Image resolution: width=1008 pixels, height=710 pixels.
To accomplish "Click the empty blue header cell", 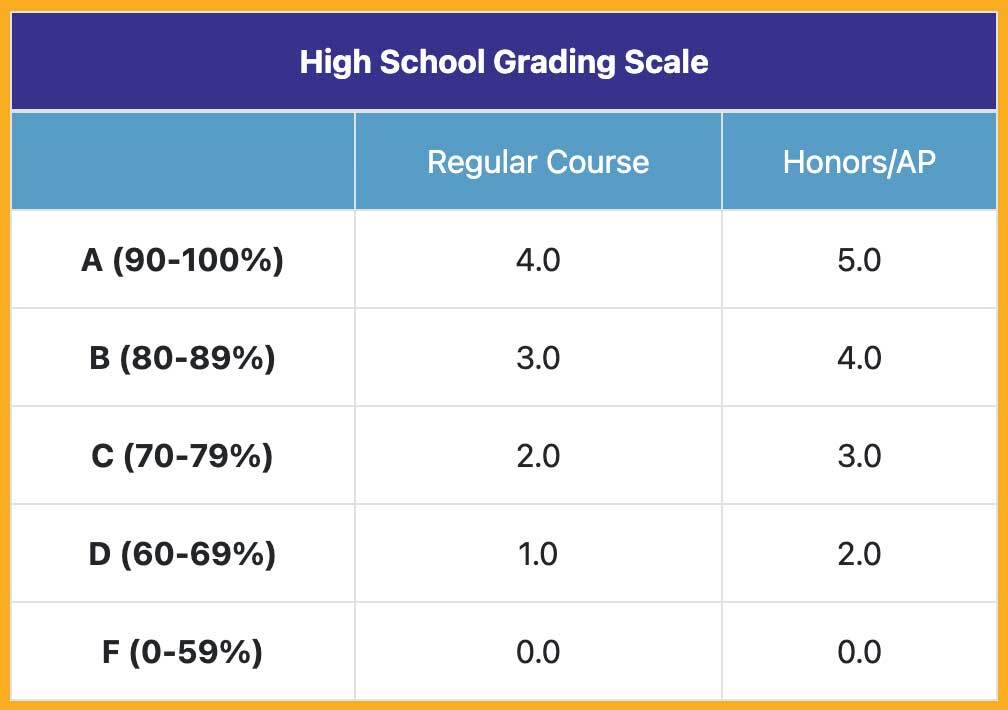I will tap(183, 161).
